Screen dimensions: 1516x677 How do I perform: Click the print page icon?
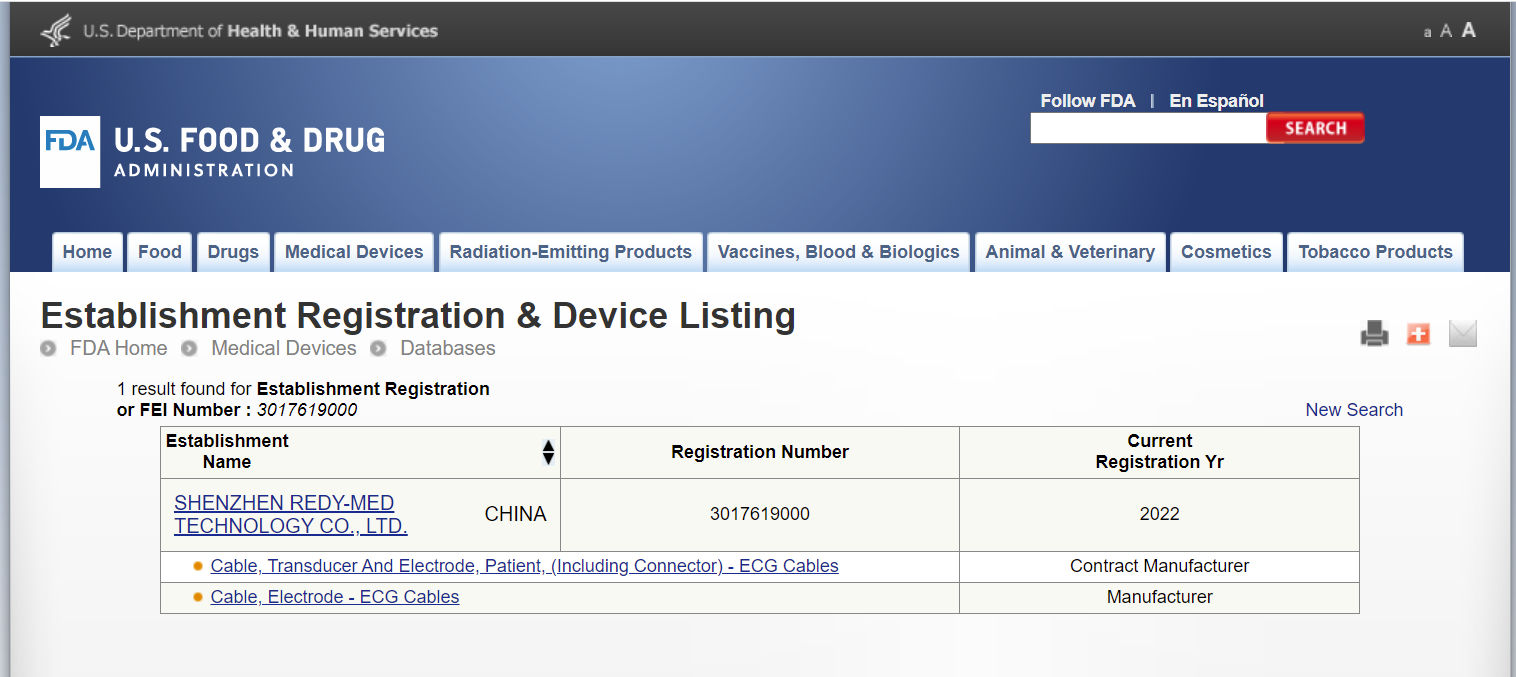[1374, 334]
